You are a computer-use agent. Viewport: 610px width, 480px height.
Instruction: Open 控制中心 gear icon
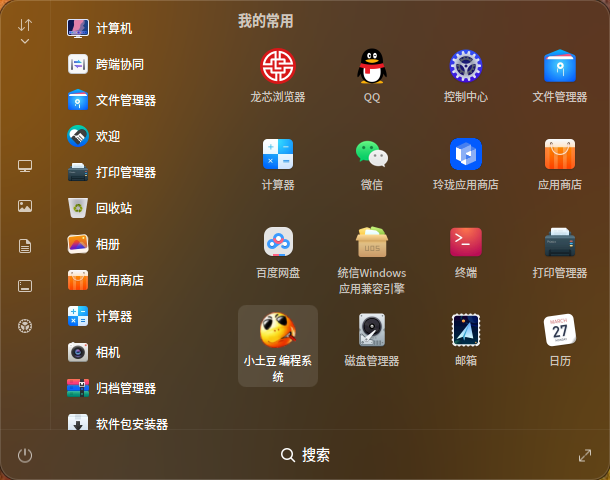(466, 75)
